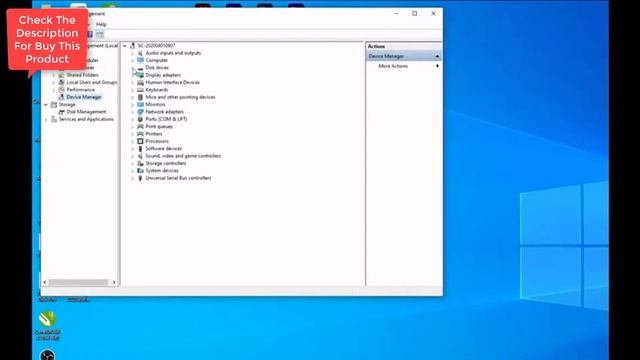Select the System devices label

click(162, 171)
